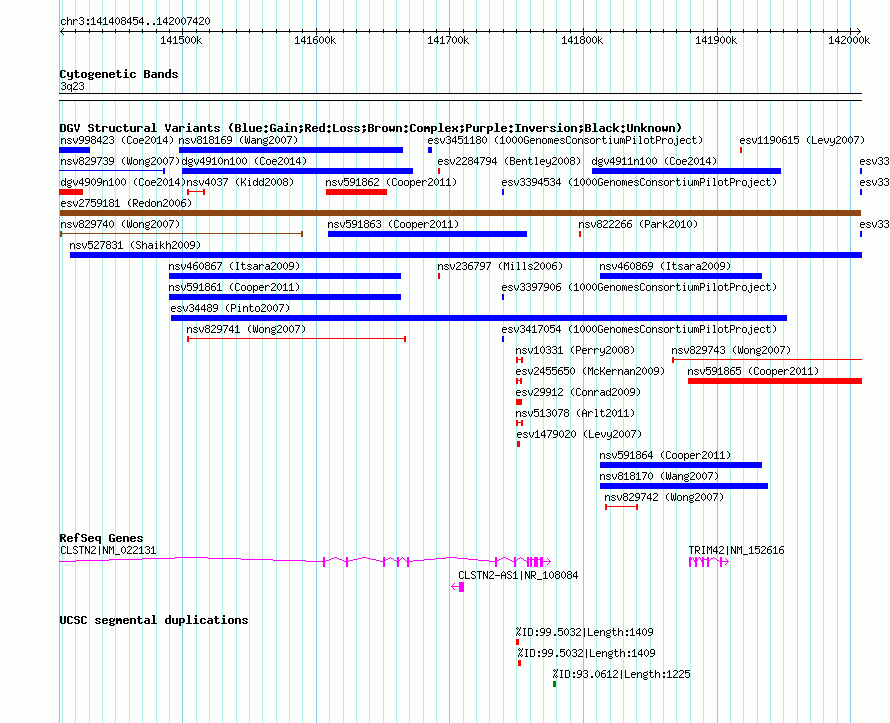Click the 3q23 band label
Image resolution: width=890 pixels, height=723 pixels.
click(x=72, y=87)
